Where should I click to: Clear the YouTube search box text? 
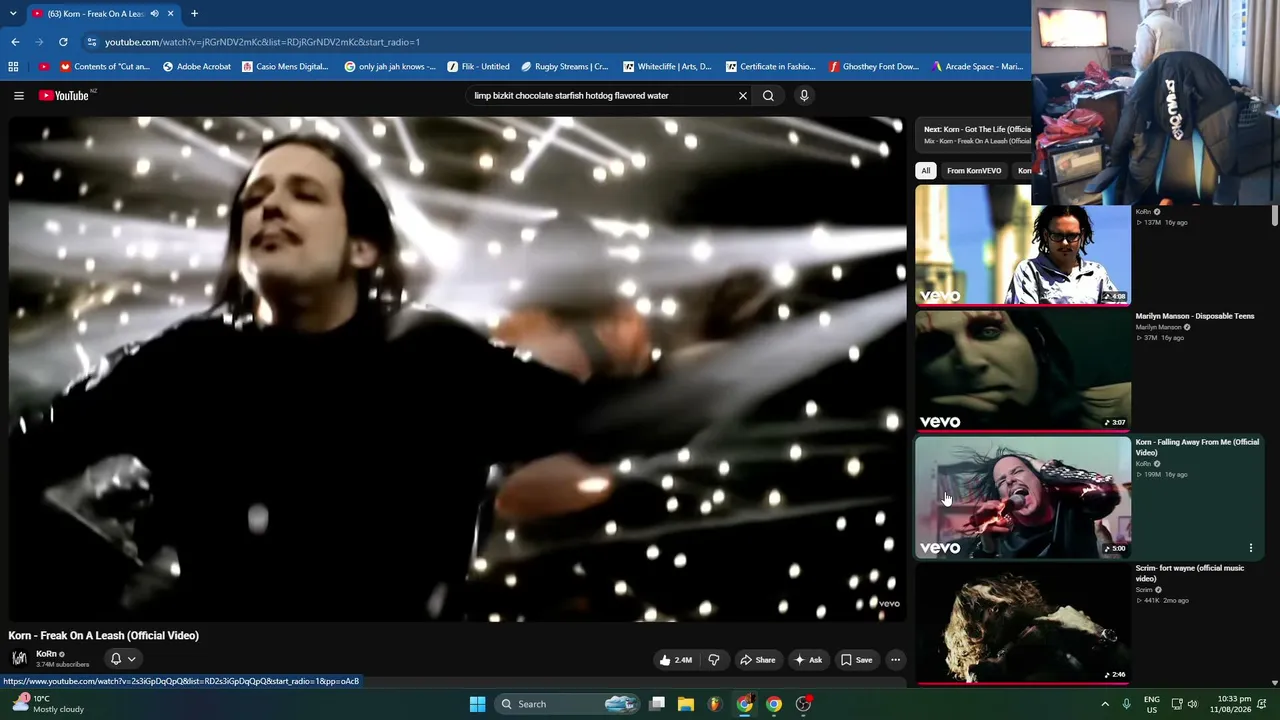point(743,96)
